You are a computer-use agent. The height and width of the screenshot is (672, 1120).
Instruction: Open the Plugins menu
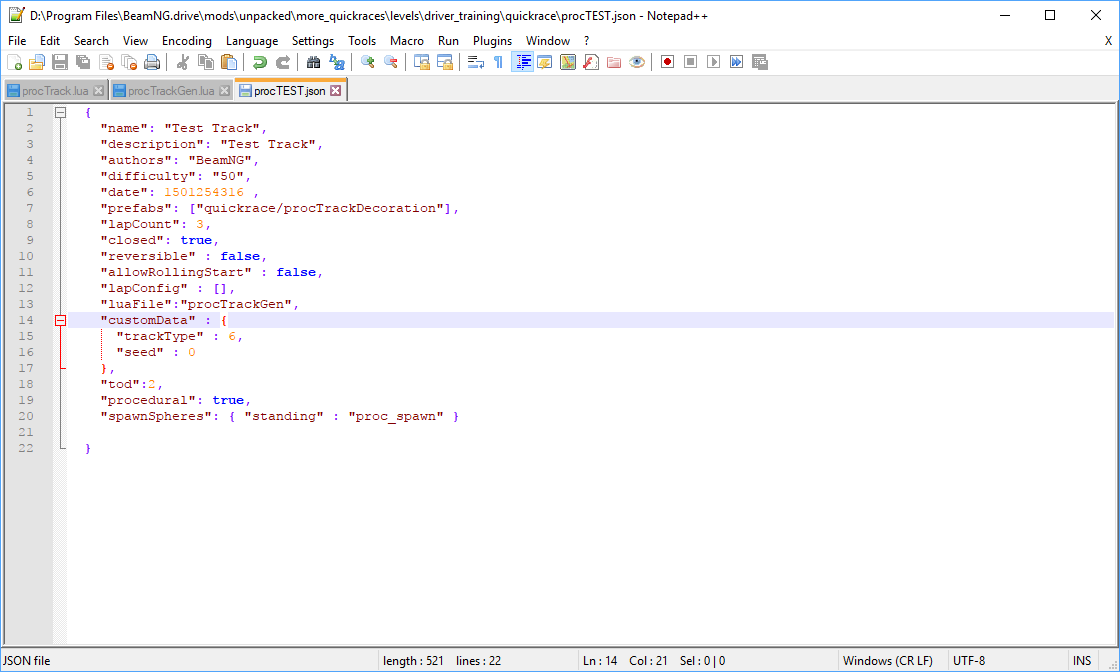(492, 41)
